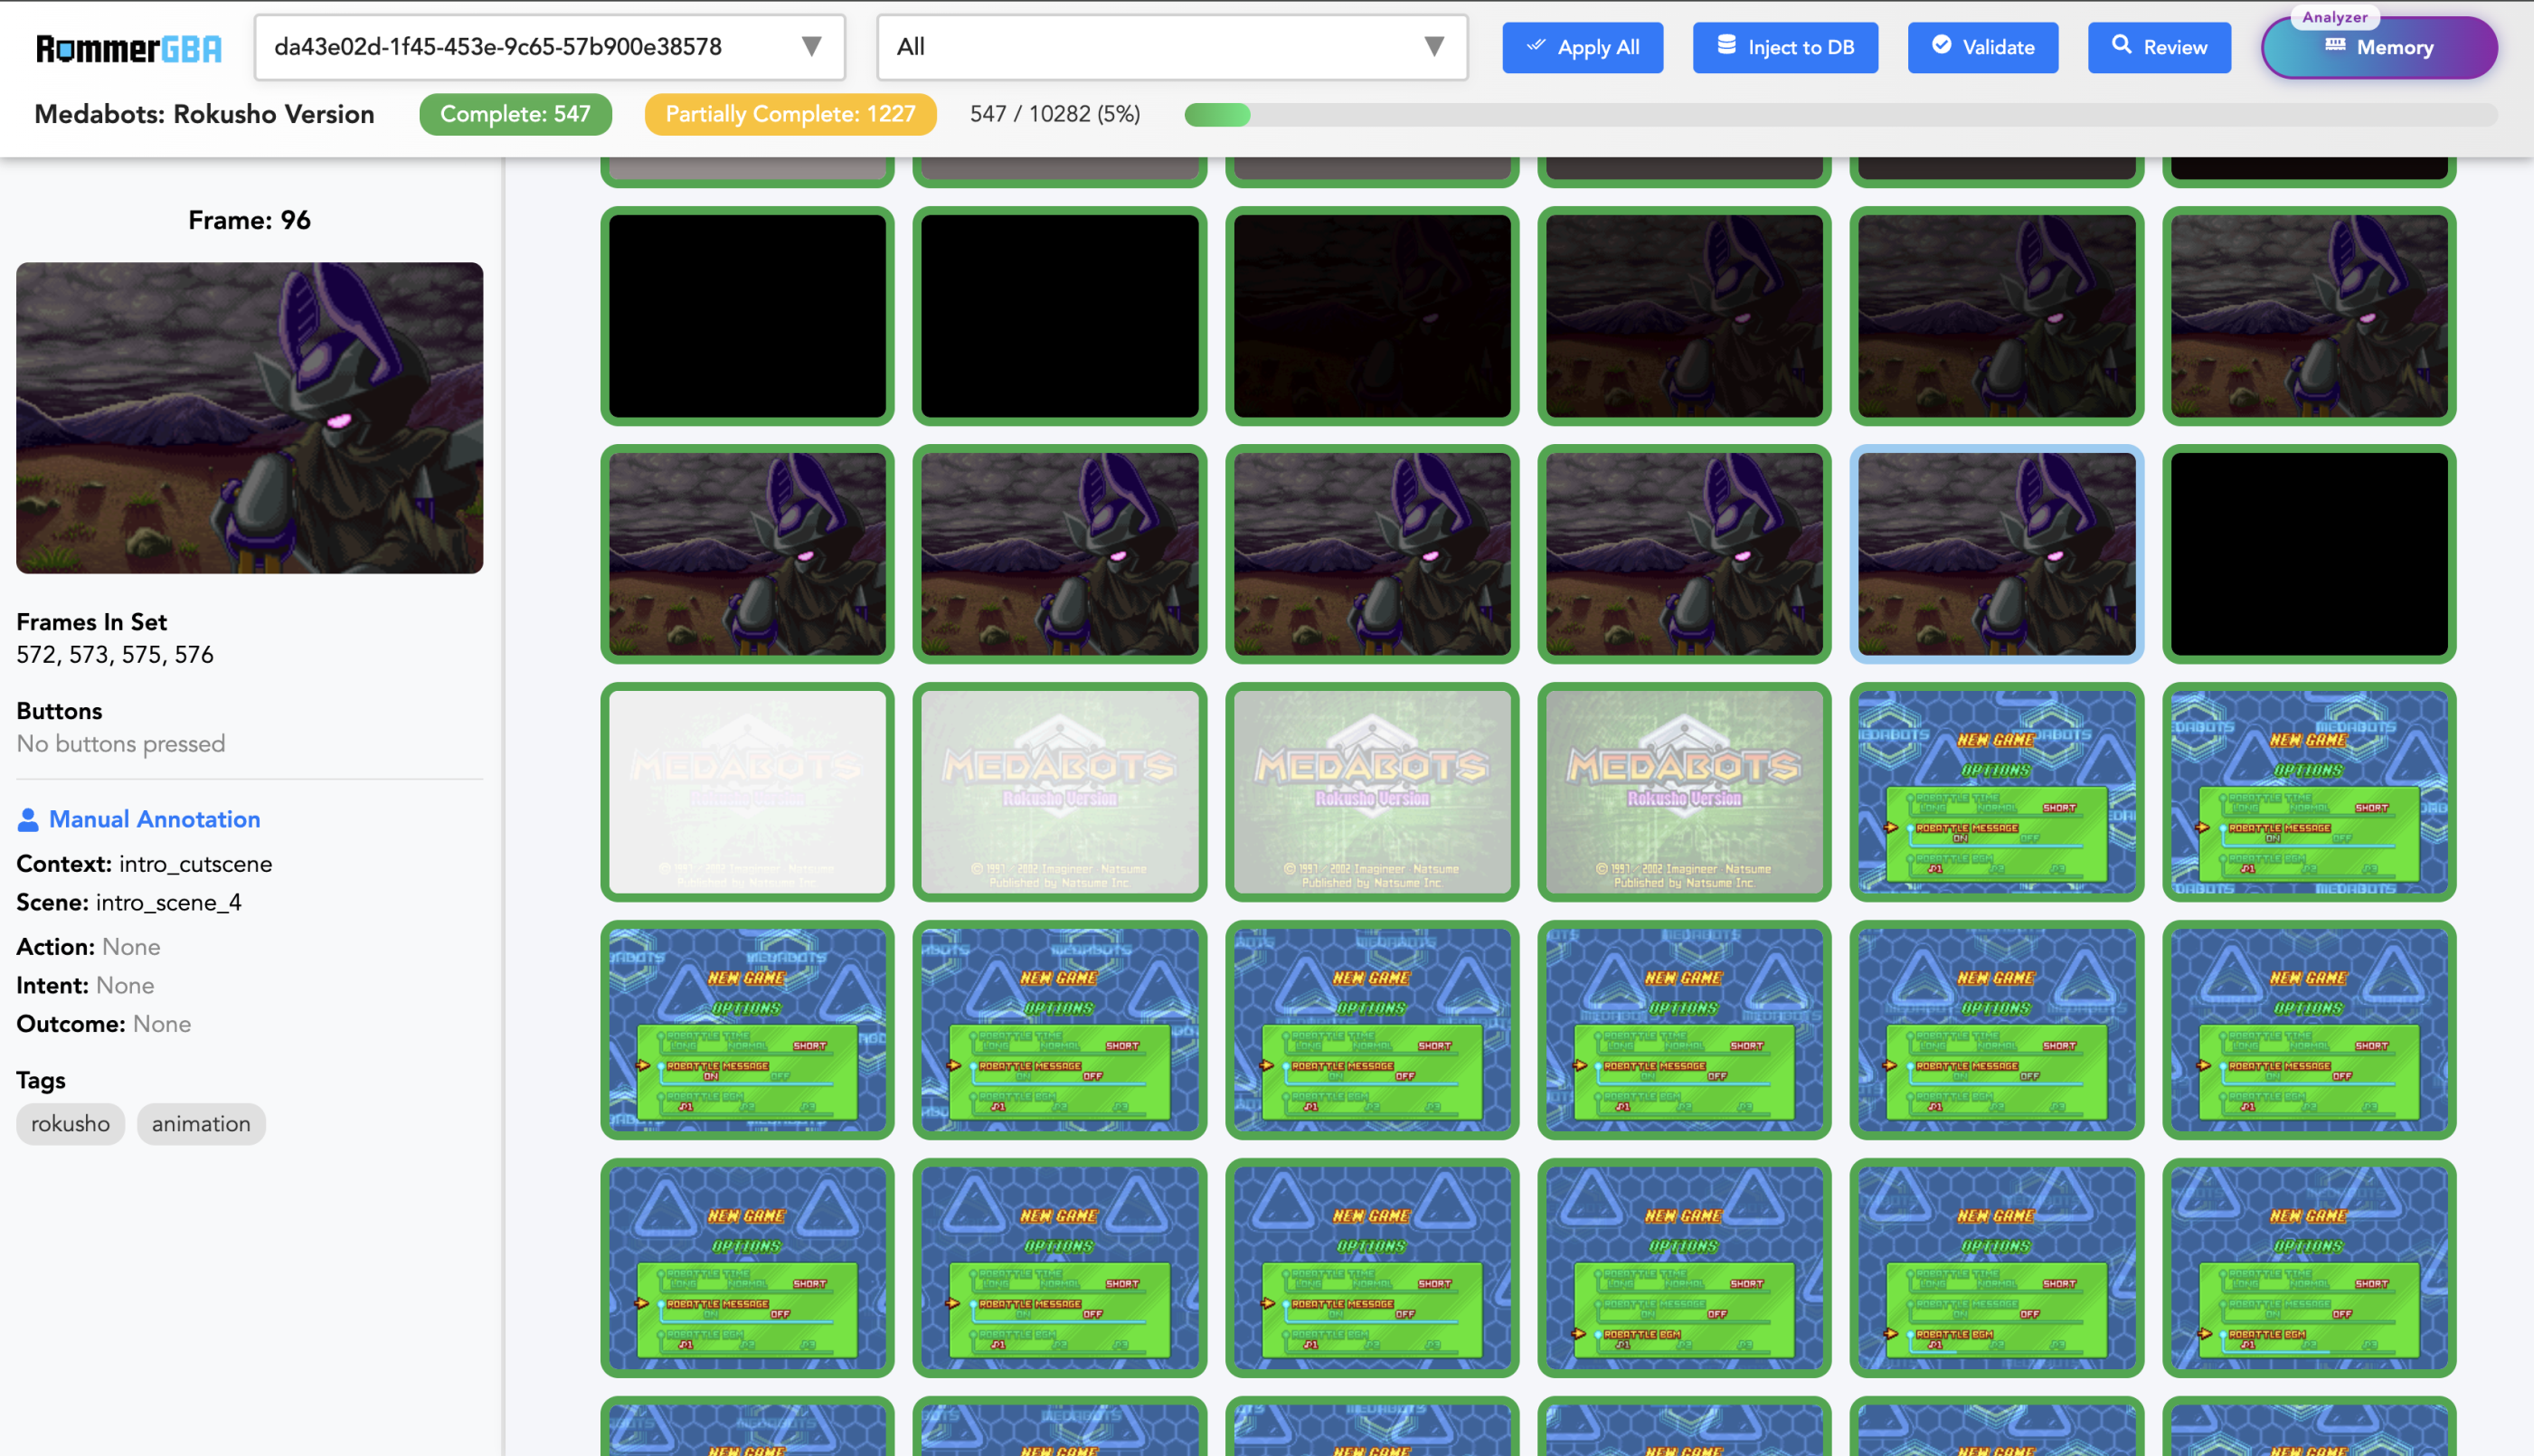
Task: Click the '547 / 10282 (5%)' counter
Action: pyautogui.click(x=1055, y=114)
